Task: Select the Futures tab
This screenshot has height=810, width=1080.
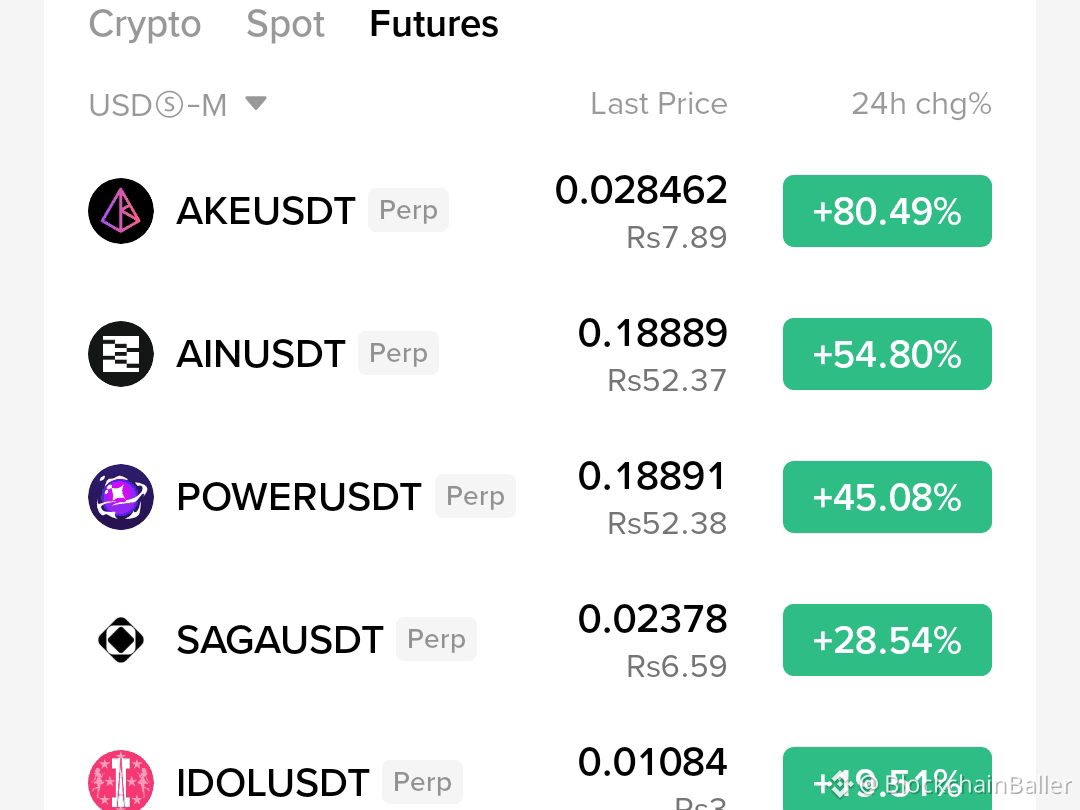Action: 434,24
